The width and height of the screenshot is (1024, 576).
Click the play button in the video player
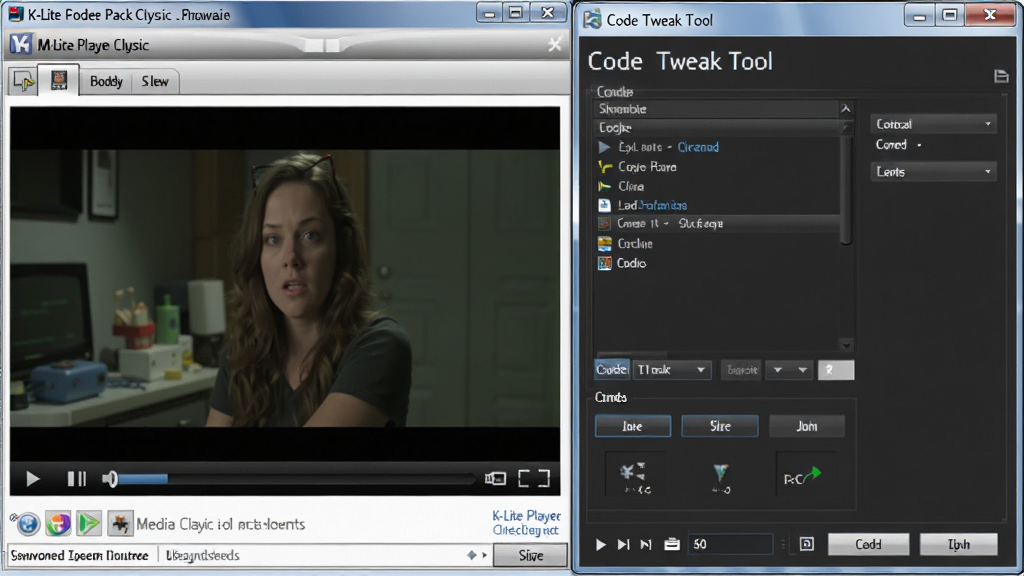point(33,479)
